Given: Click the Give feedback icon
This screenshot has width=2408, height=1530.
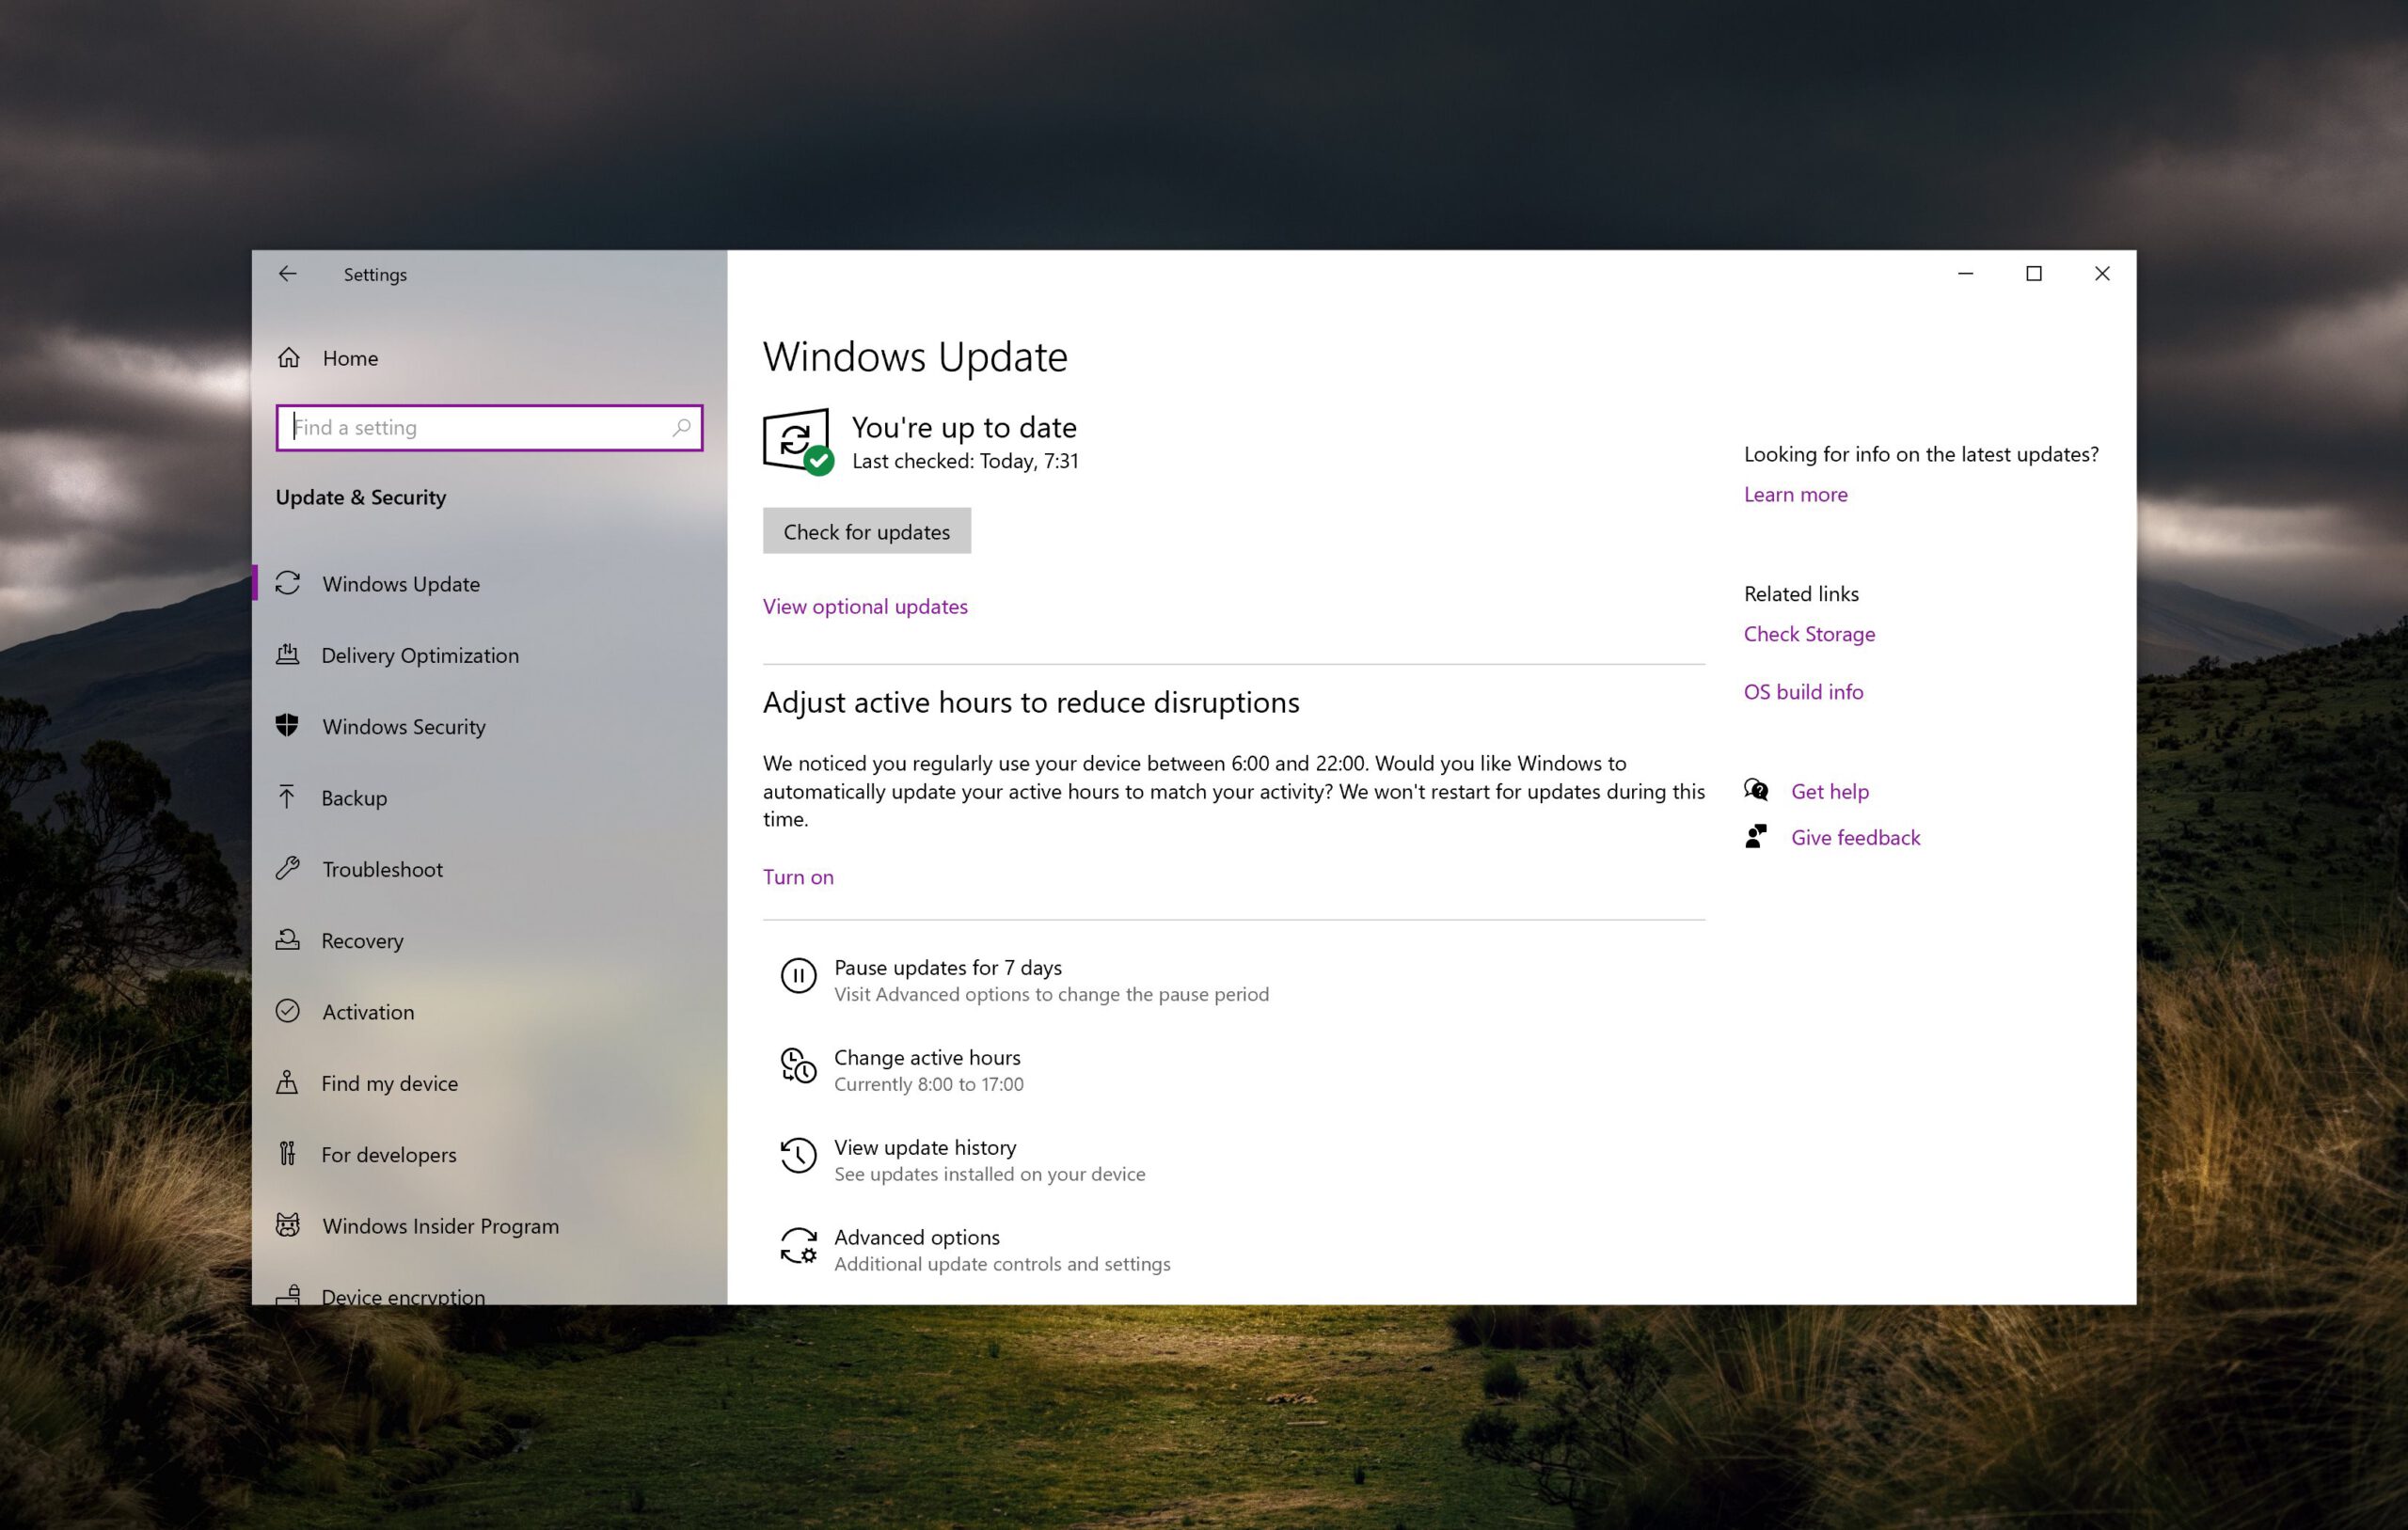Looking at the screenshot, I should click(1756, 836).
